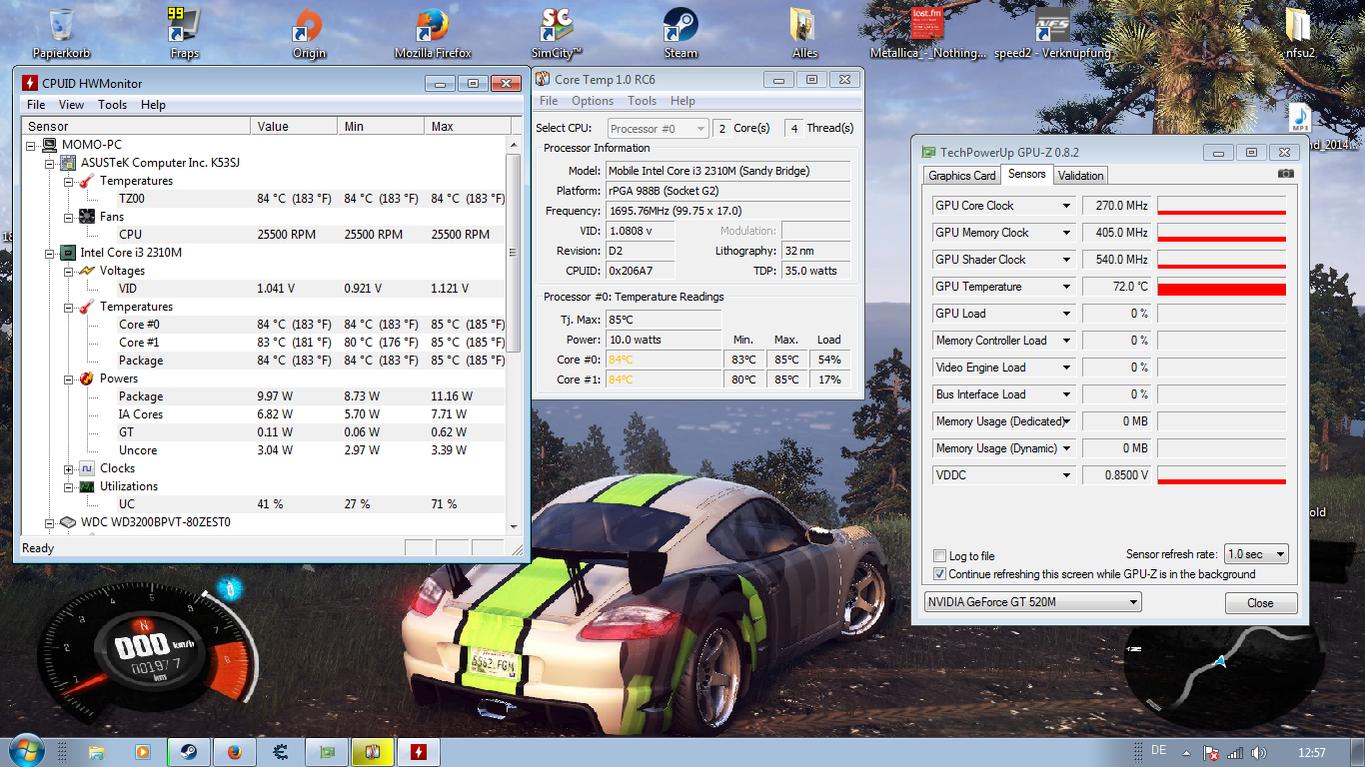
Task: Click the network signal tray icon
Action: tap(1235, 752)
